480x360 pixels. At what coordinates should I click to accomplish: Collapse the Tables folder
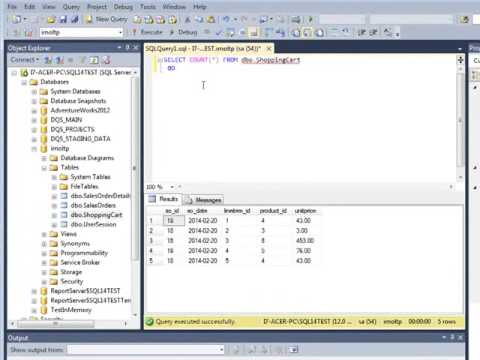pos(44,168)
